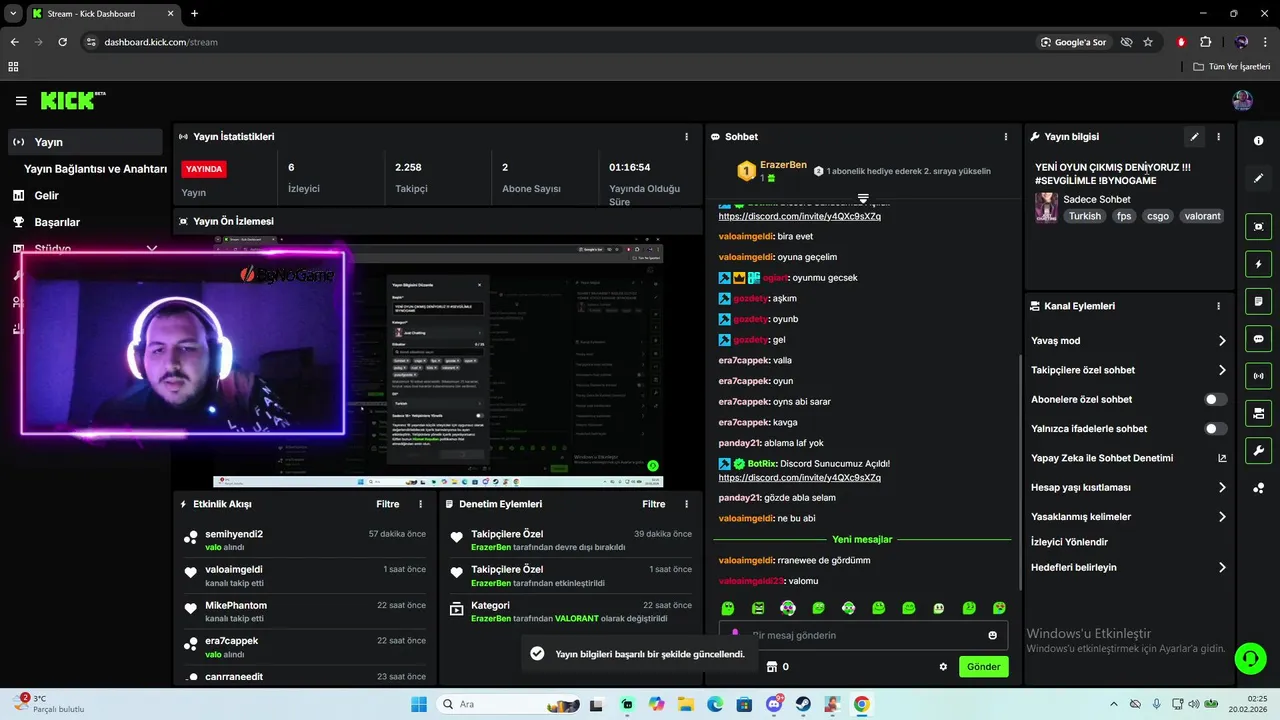
Task: Click the info icon in right sidebar
Action: pos(1259,141)
